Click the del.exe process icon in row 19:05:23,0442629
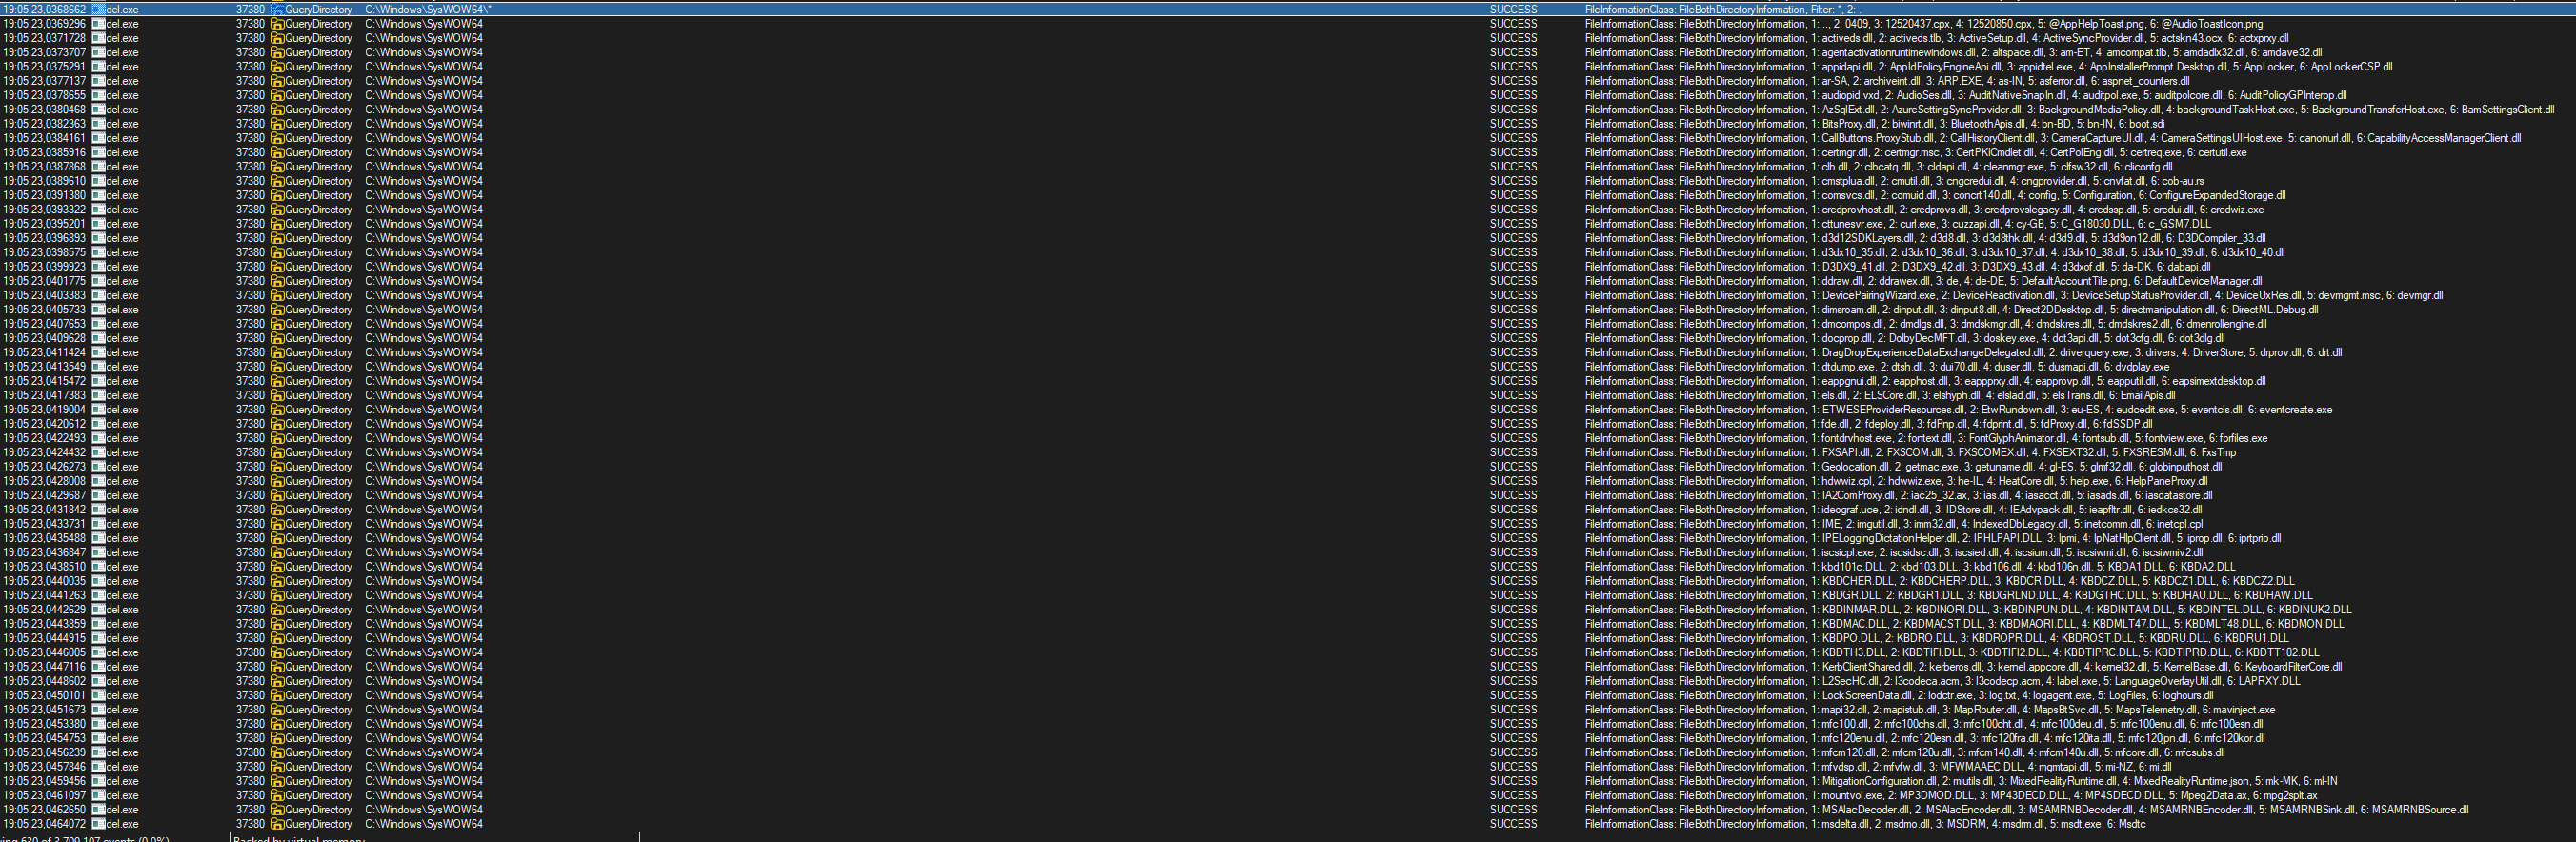The image size is (2576, 842). pos(98,609)
